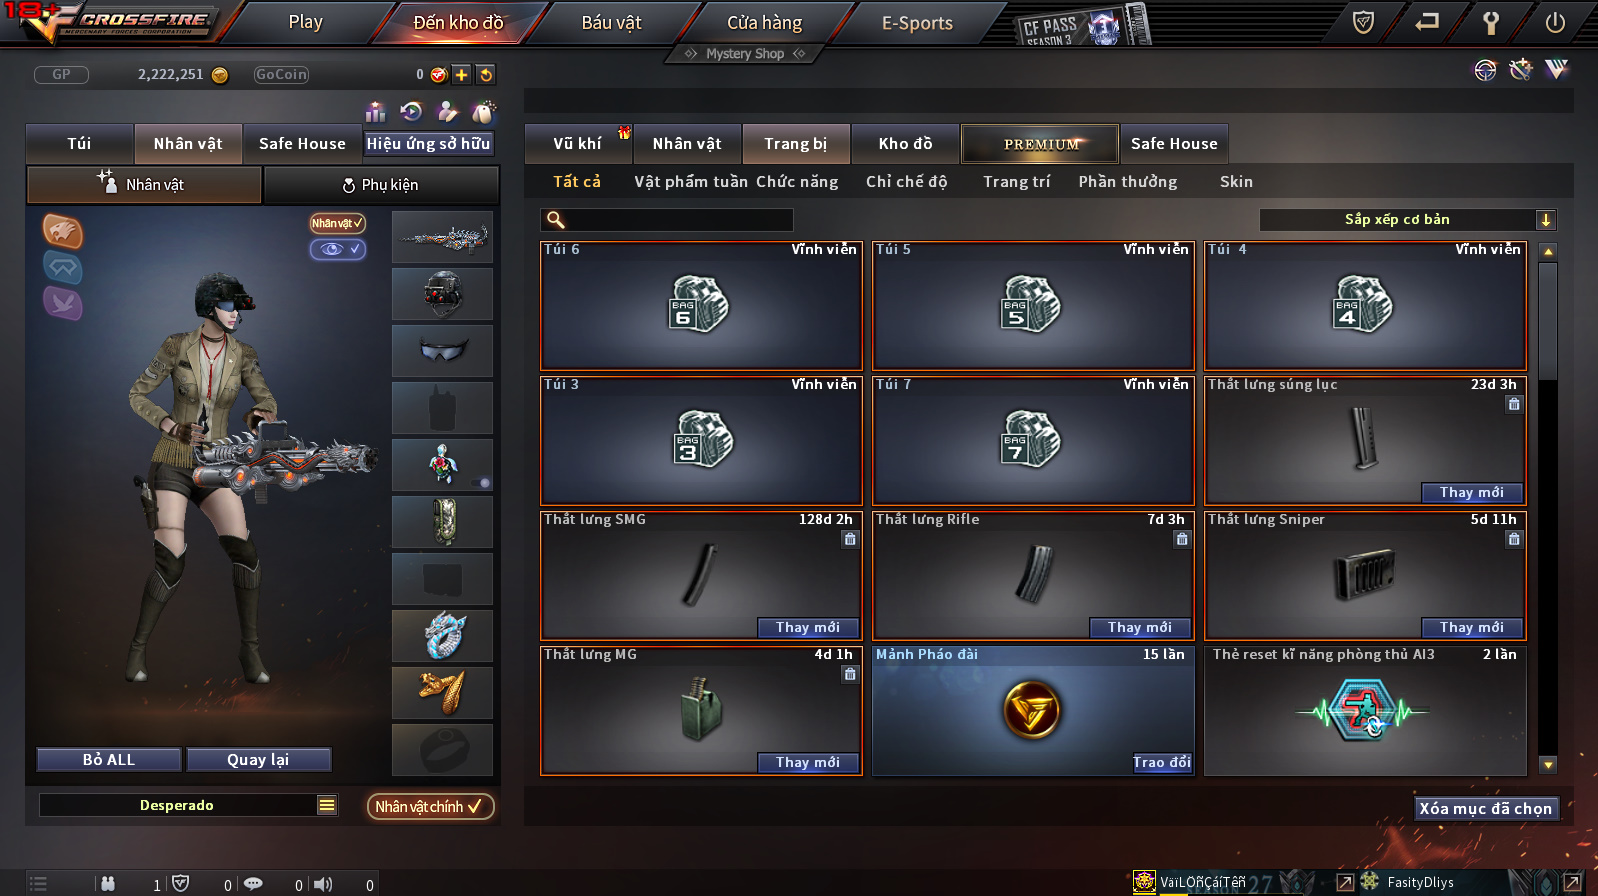Toggle the eye visibility checkbox

337,249
